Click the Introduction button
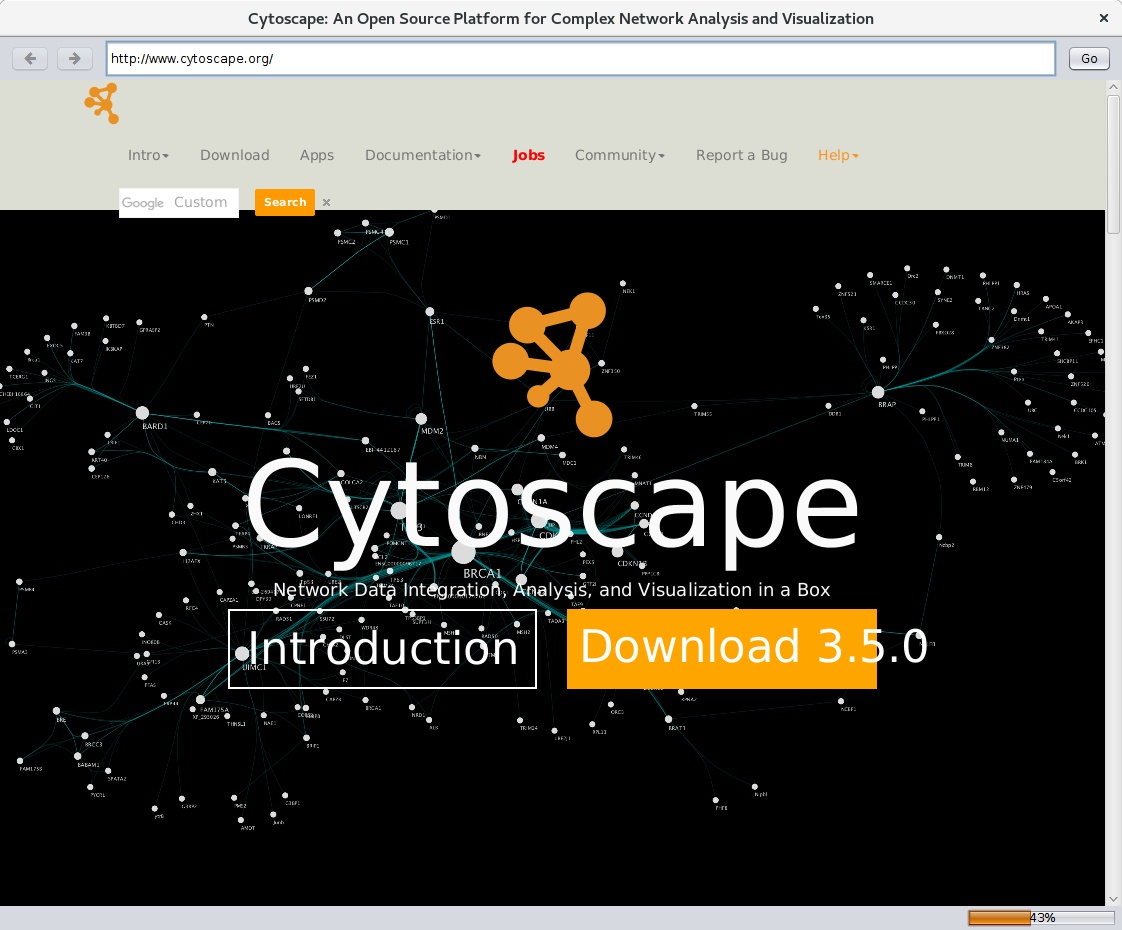This screenshot has width=1122, height=930. pos(382,648)
